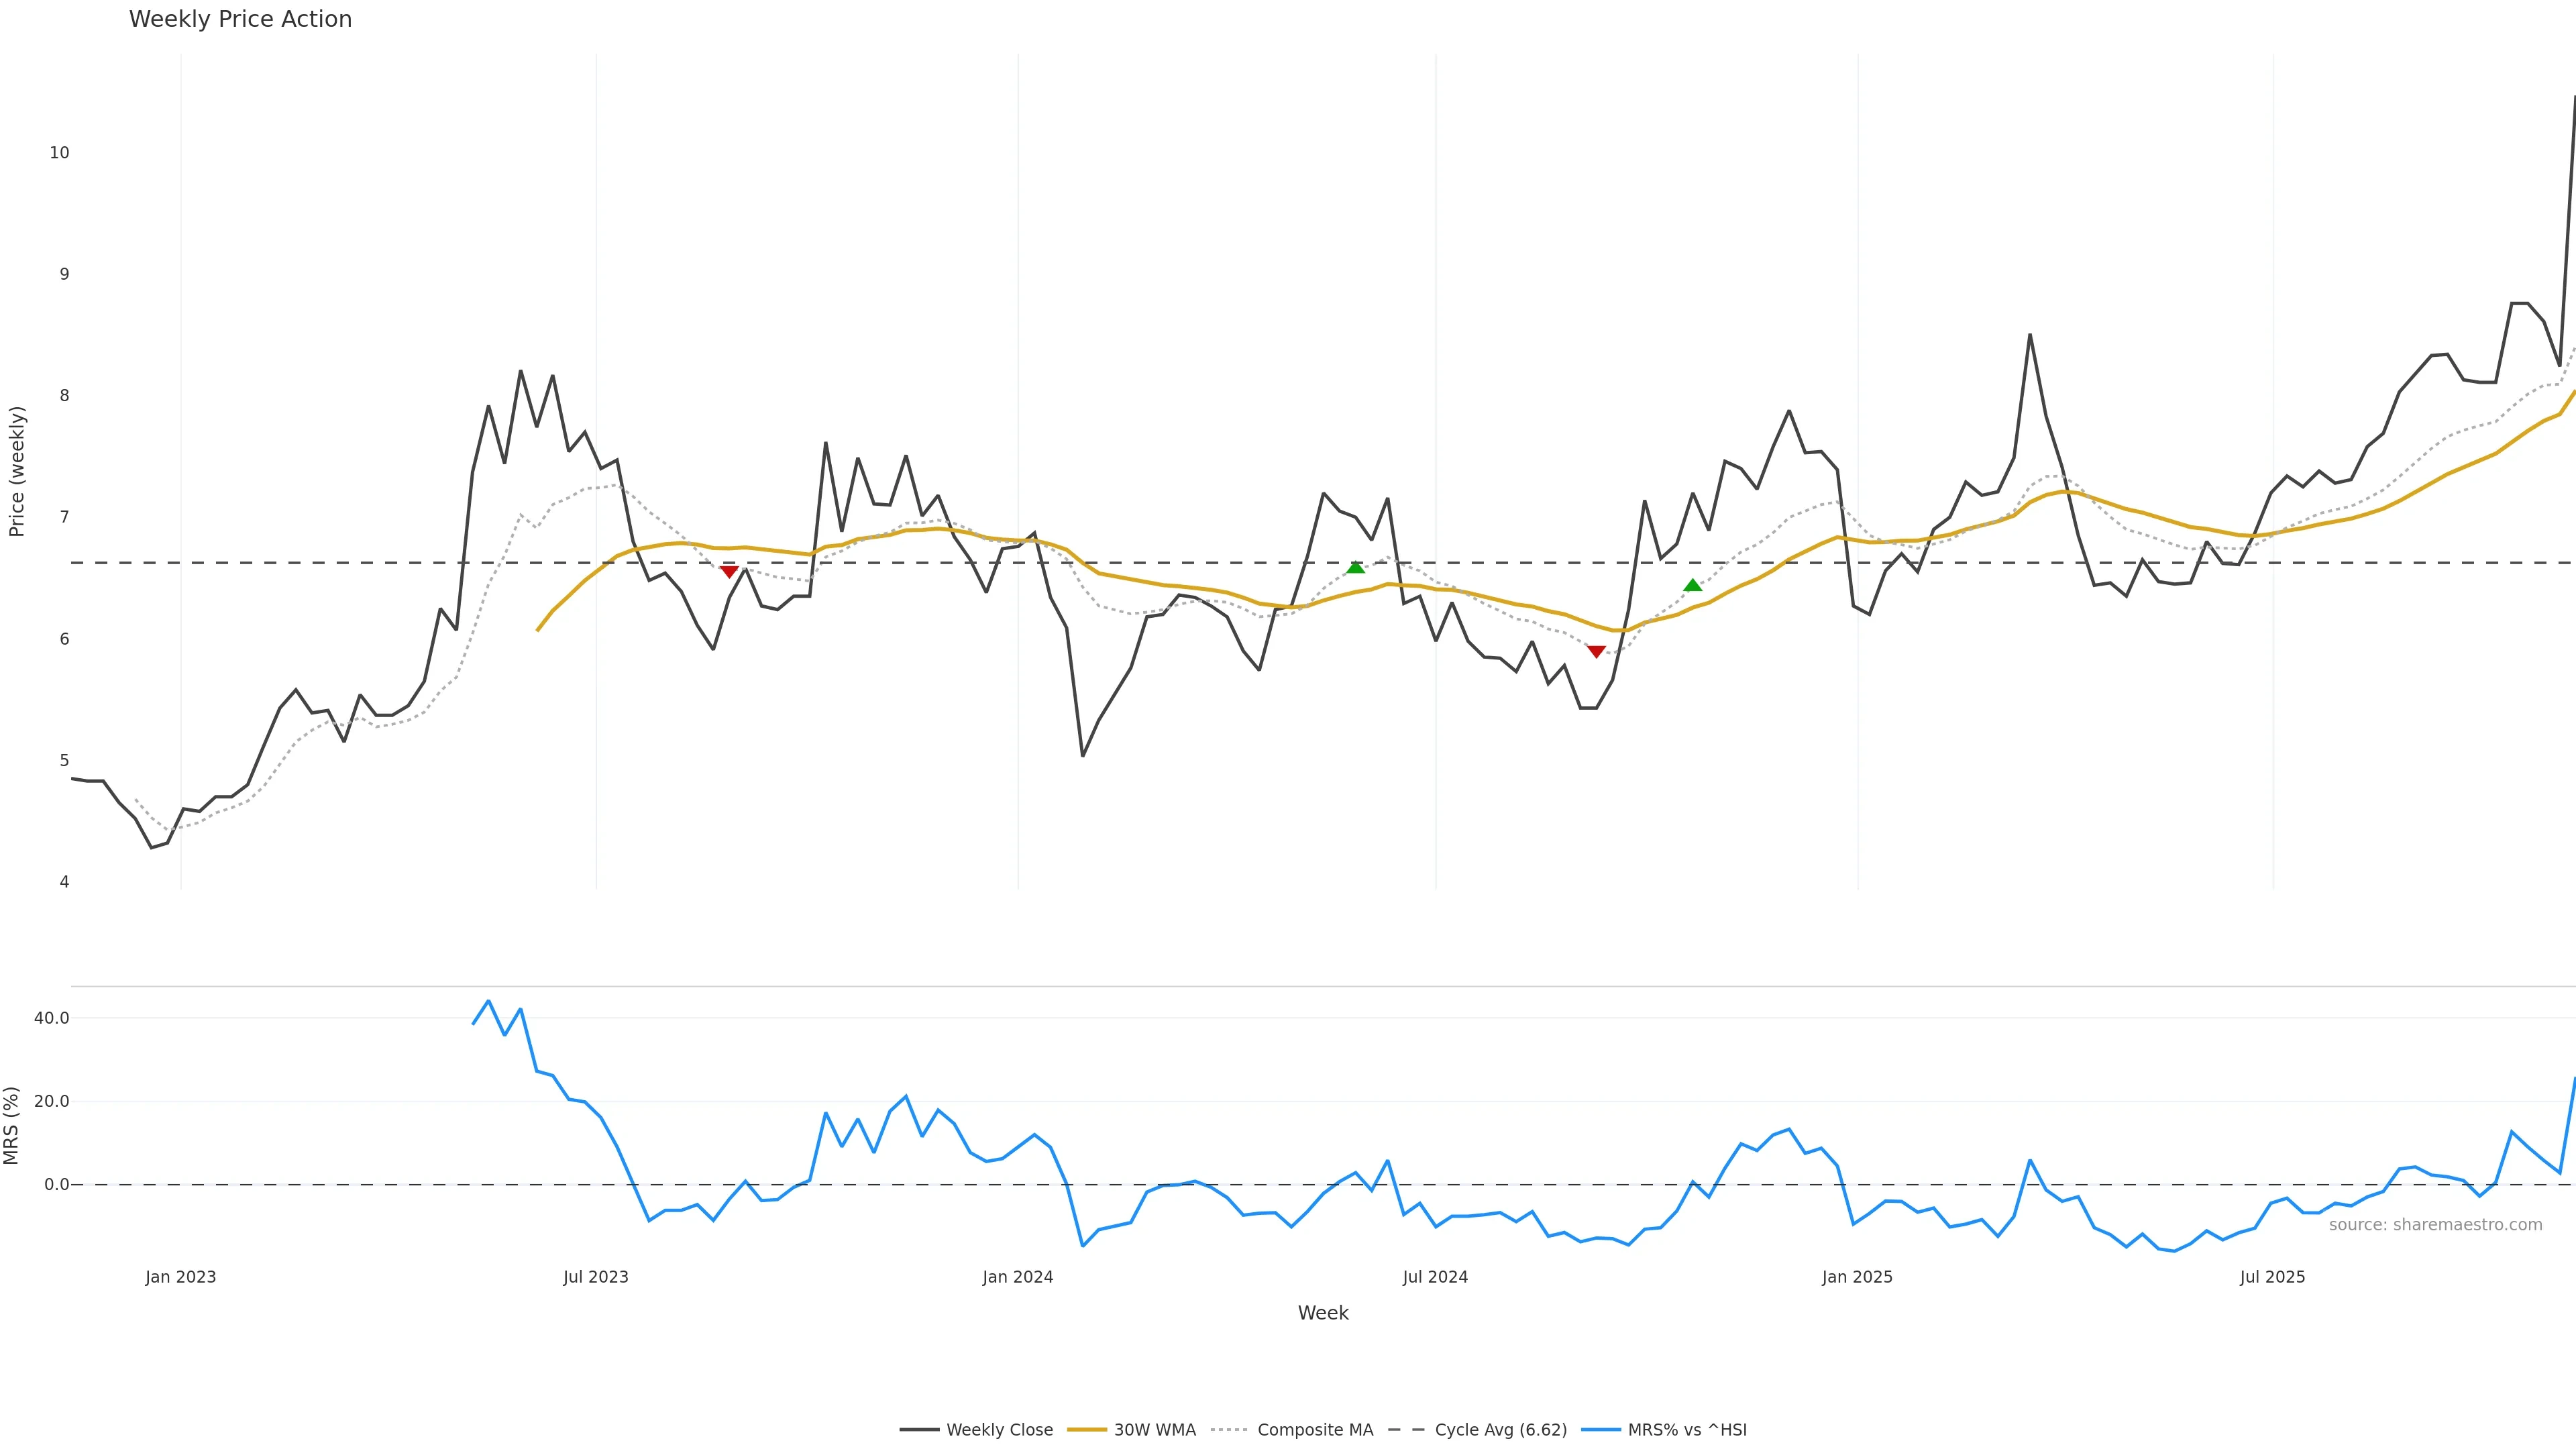
Task: Click the Jan 2024 x-axis label
Action: 1018,1277
